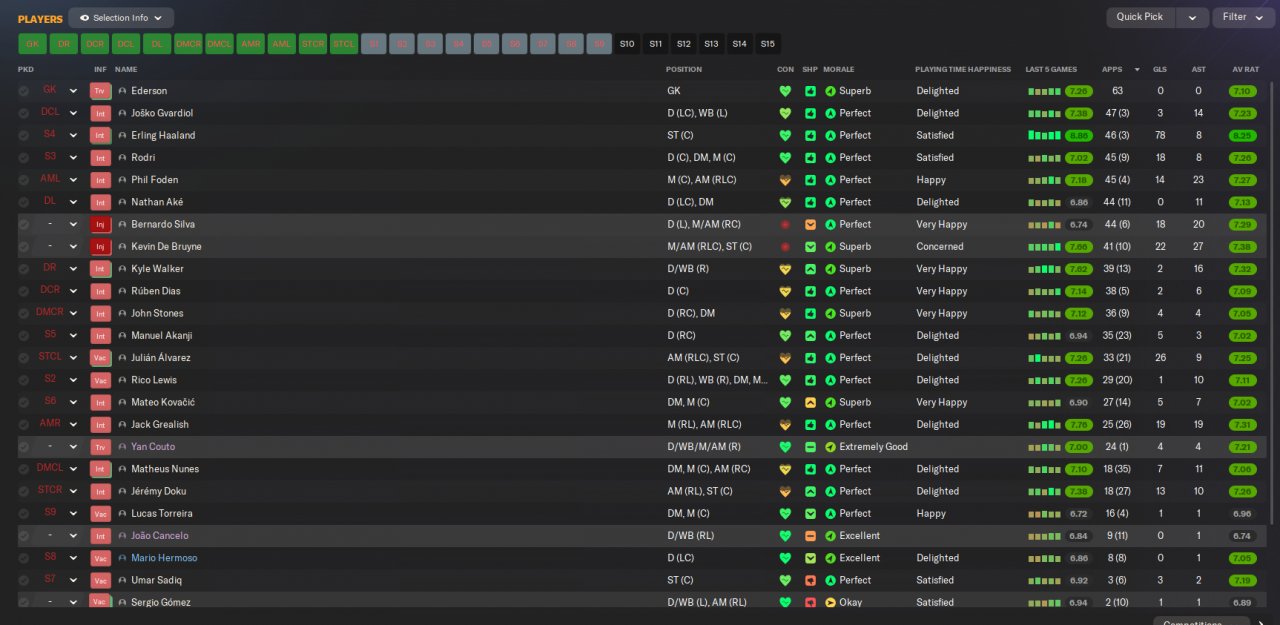1280x625 pixels.
Task: Toggle the picked checkmark for Erling Haaland
Action: [x=24, y=136]
